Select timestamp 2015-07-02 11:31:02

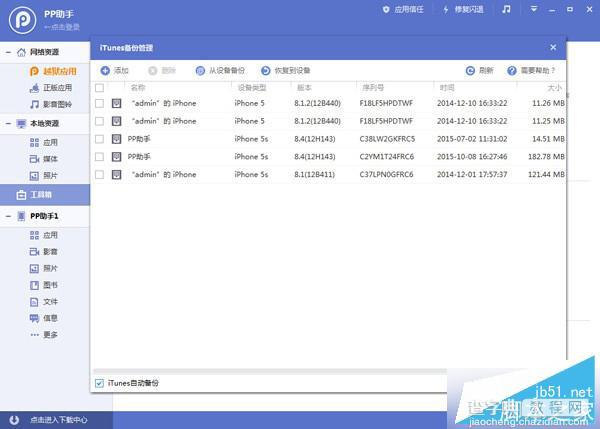pos(472,139)
